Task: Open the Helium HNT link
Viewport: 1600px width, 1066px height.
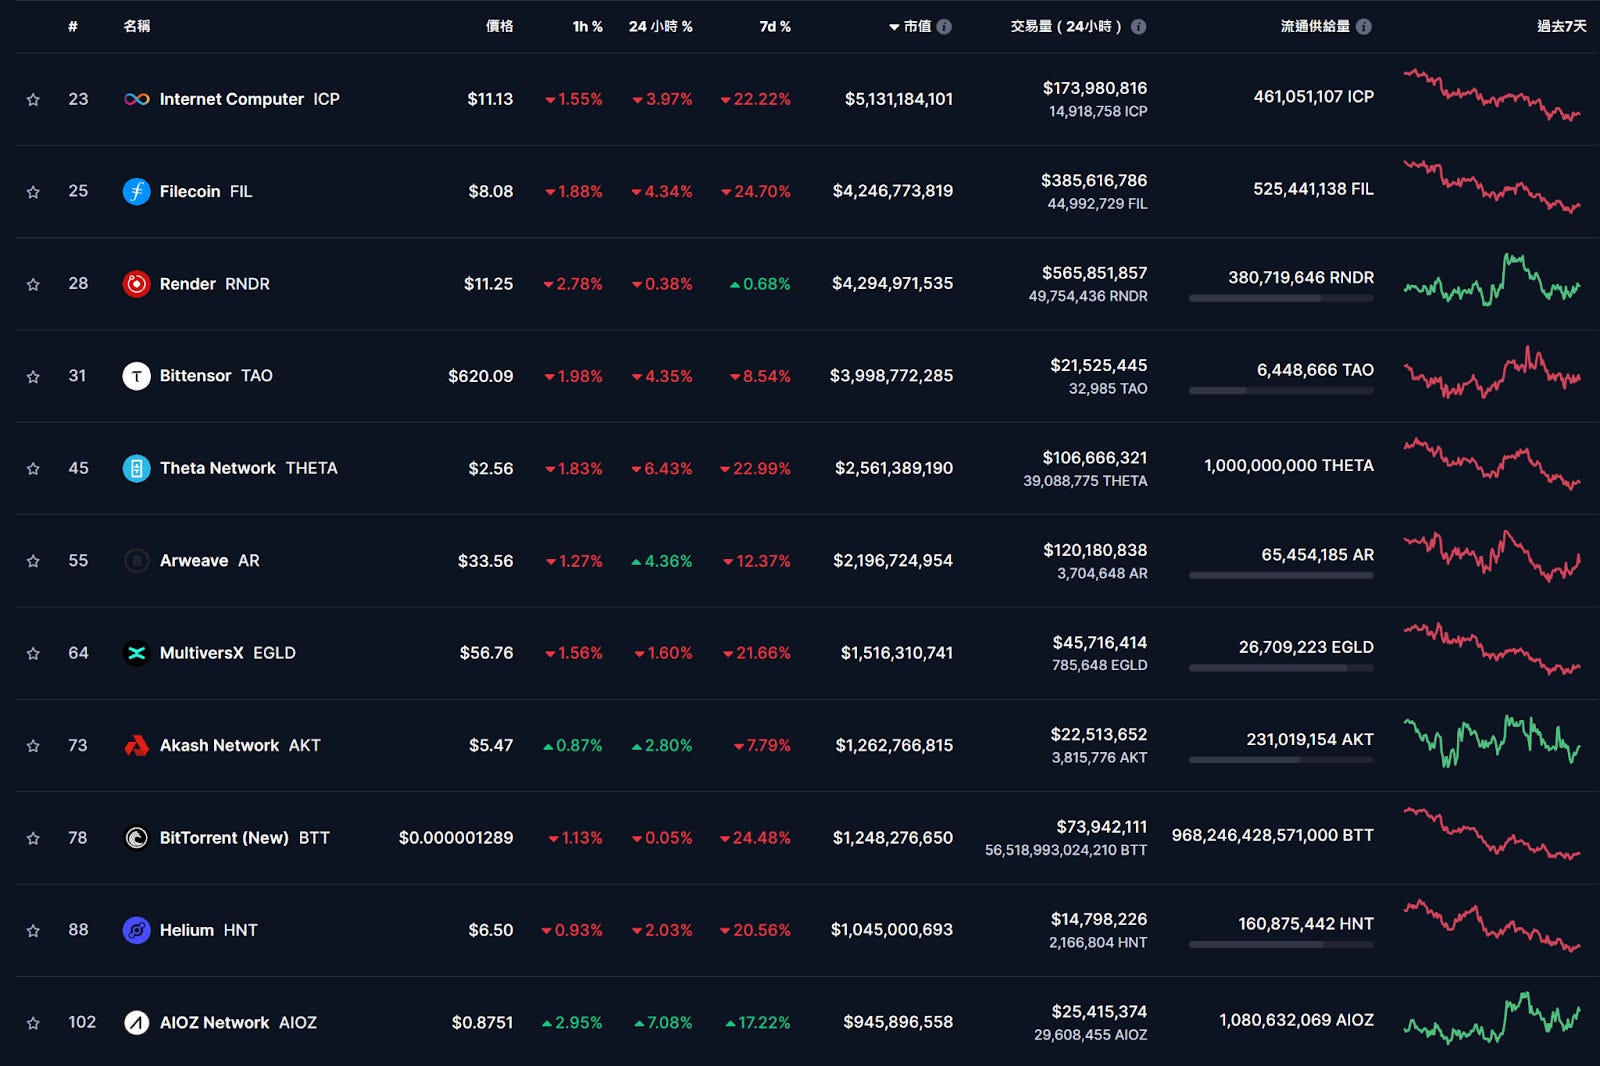Action: tap(209, 930)
